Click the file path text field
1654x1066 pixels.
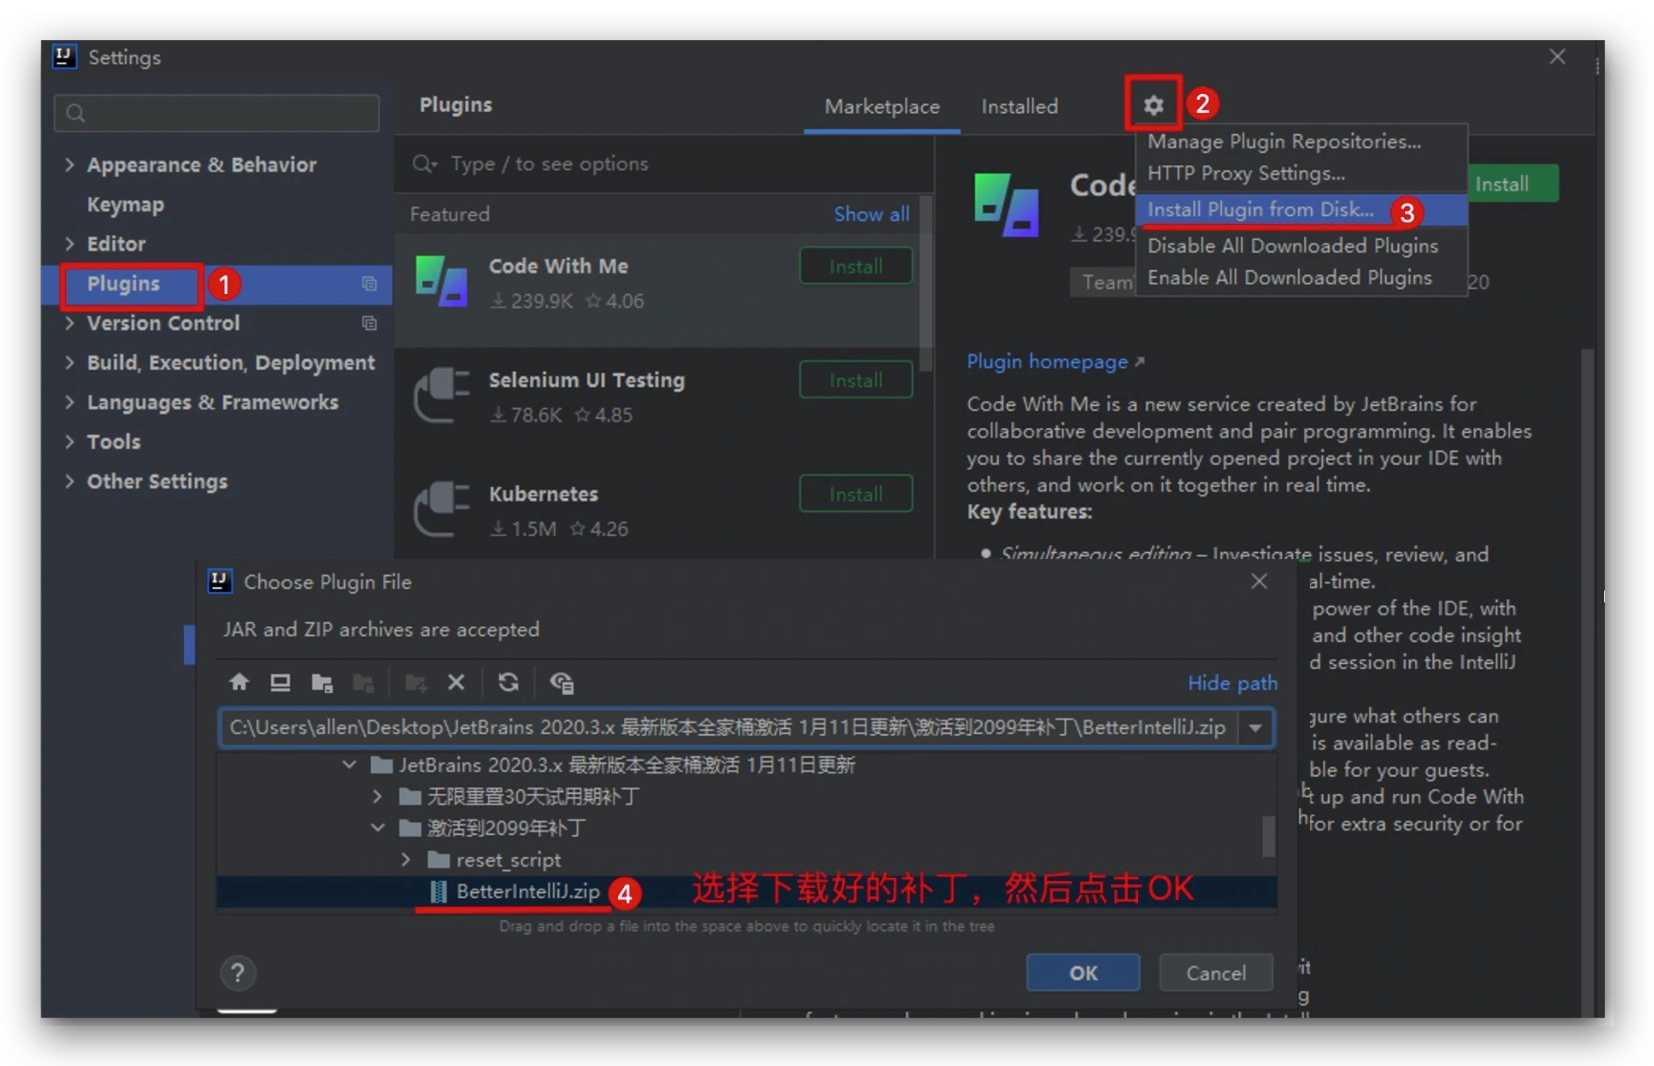[729, 727]
